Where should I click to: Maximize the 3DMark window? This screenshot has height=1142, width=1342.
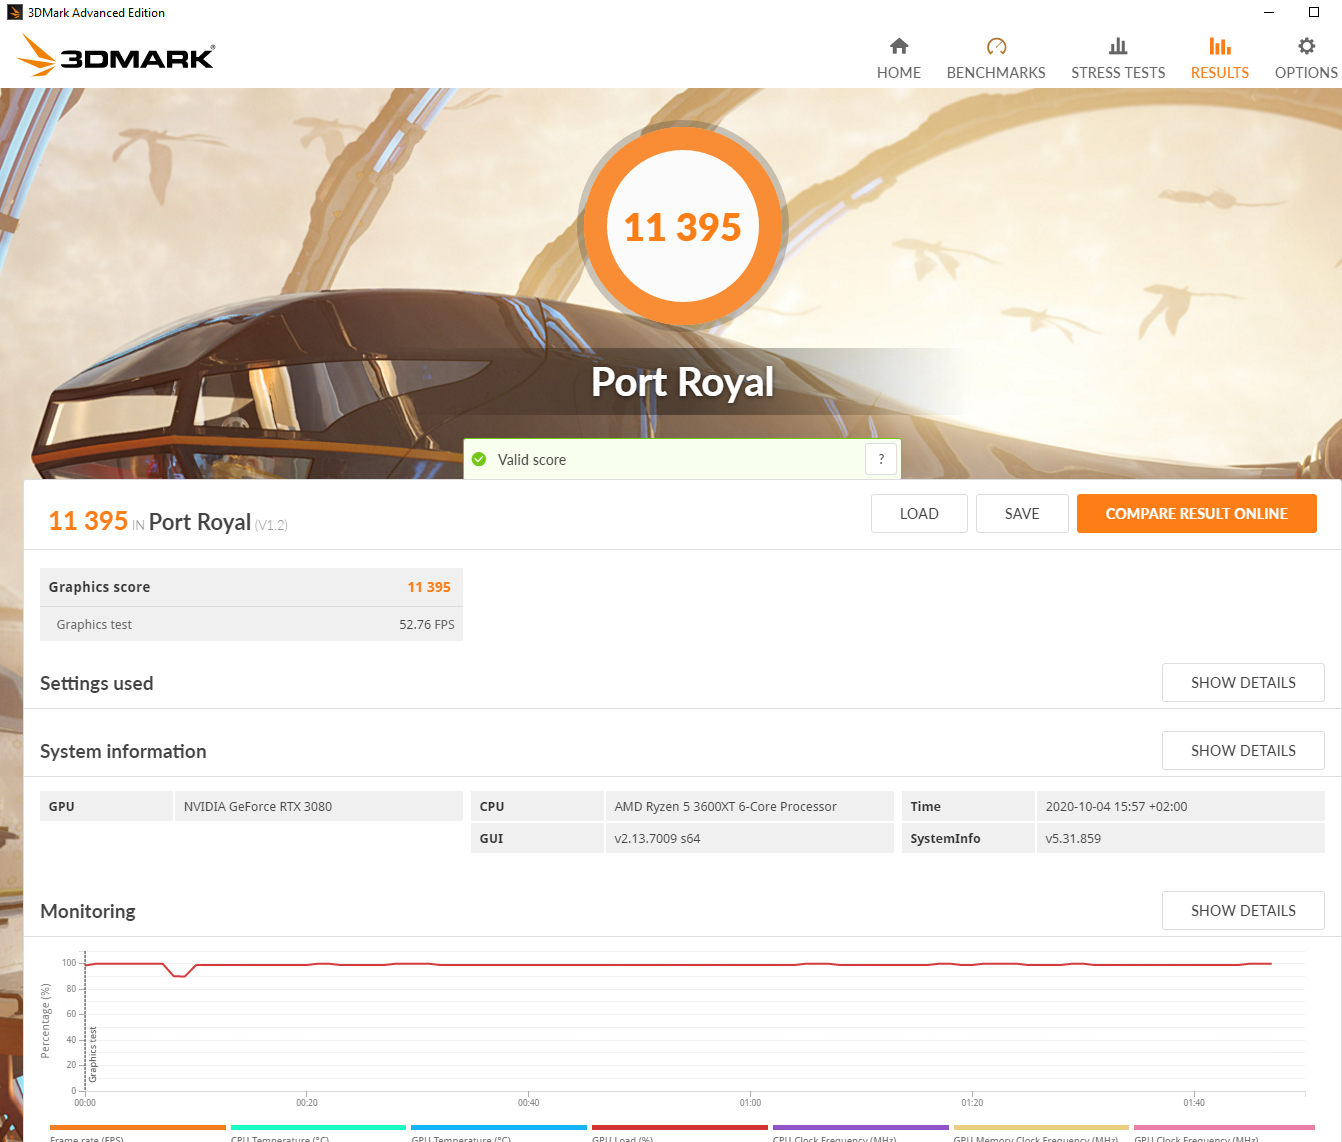click(x=1314, y=12)
